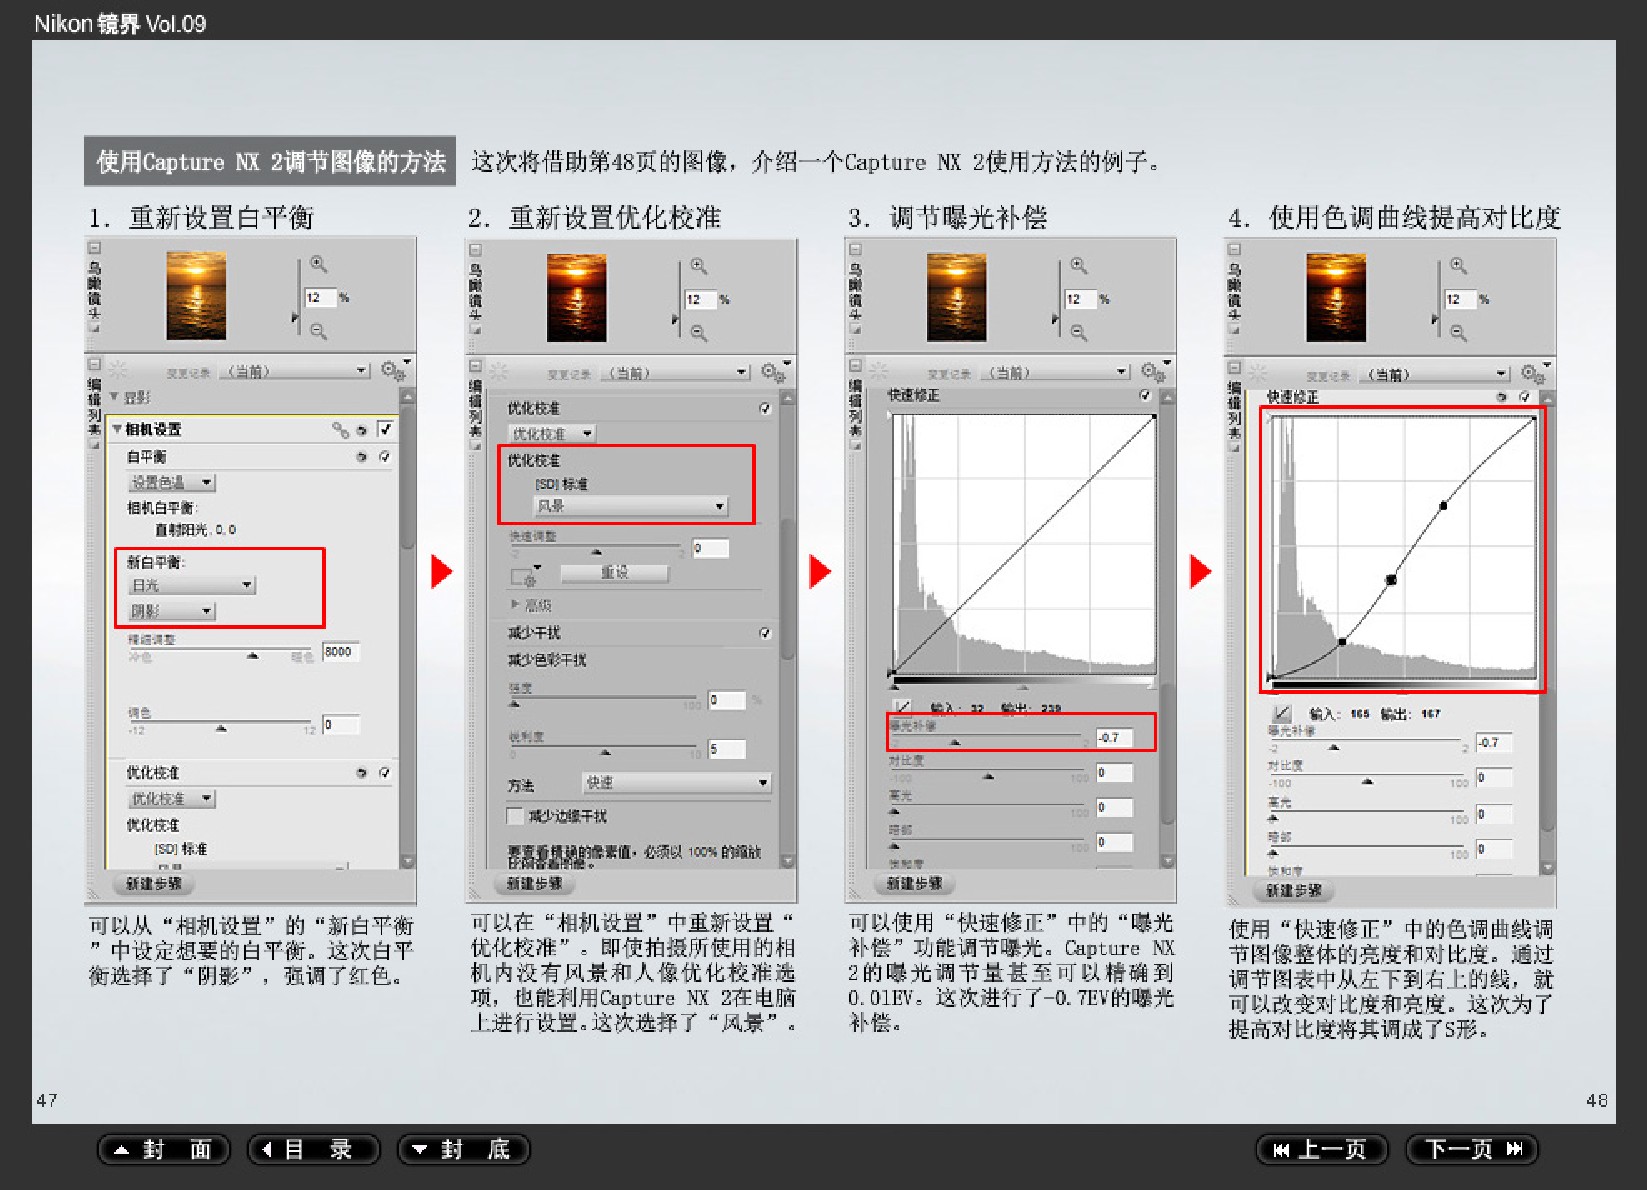This screenshot has width=1647, height=1190.
Task: Click 新建步骤 button in step 3 panel
Action: (x=915, y=884)
